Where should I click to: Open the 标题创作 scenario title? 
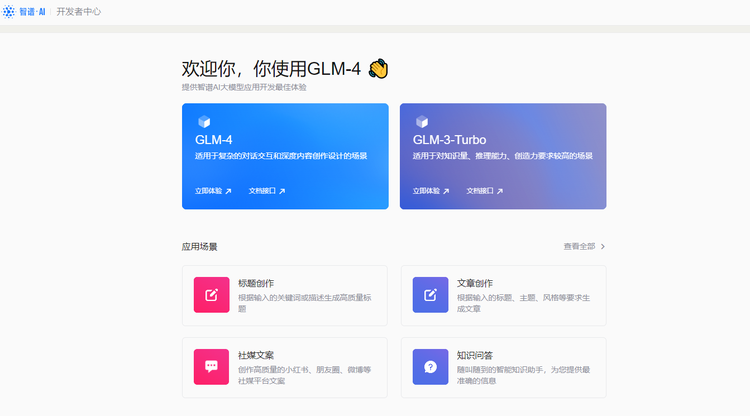(x=256, y=283)
